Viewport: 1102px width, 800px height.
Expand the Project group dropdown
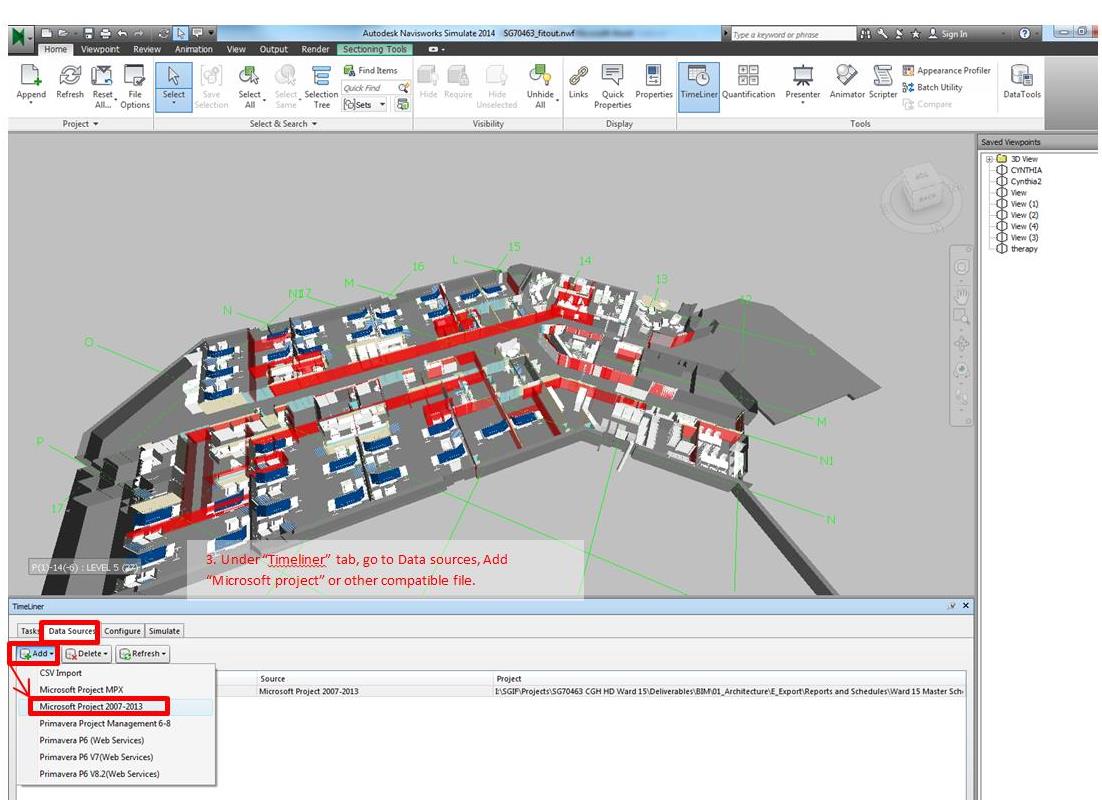80,124
